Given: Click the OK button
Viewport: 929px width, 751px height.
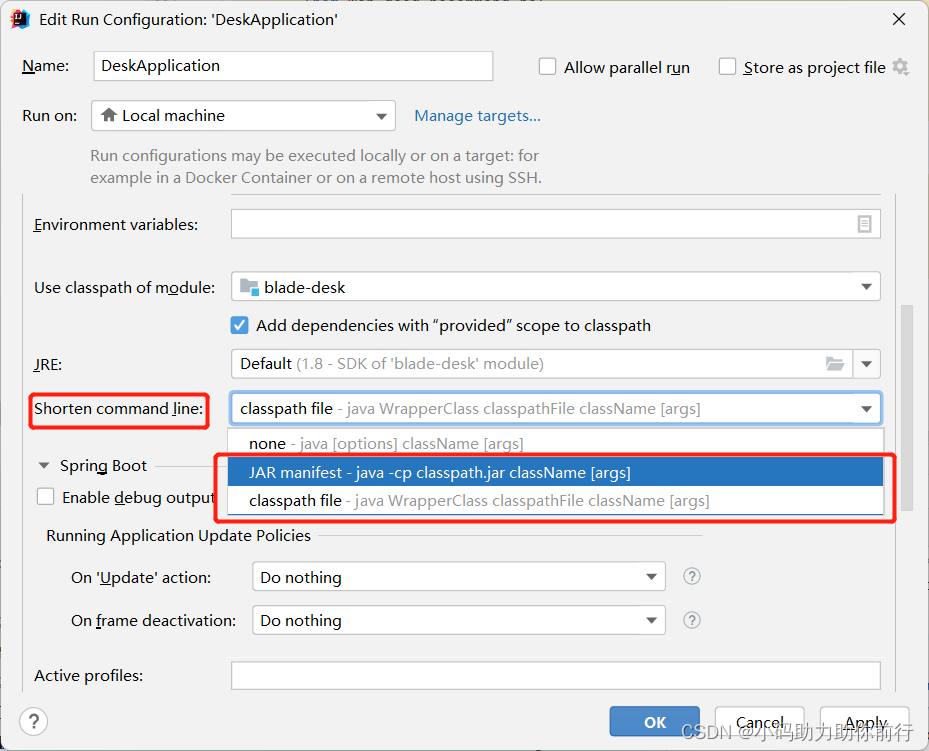Looking at the screenshot, I should click(655, 722).
